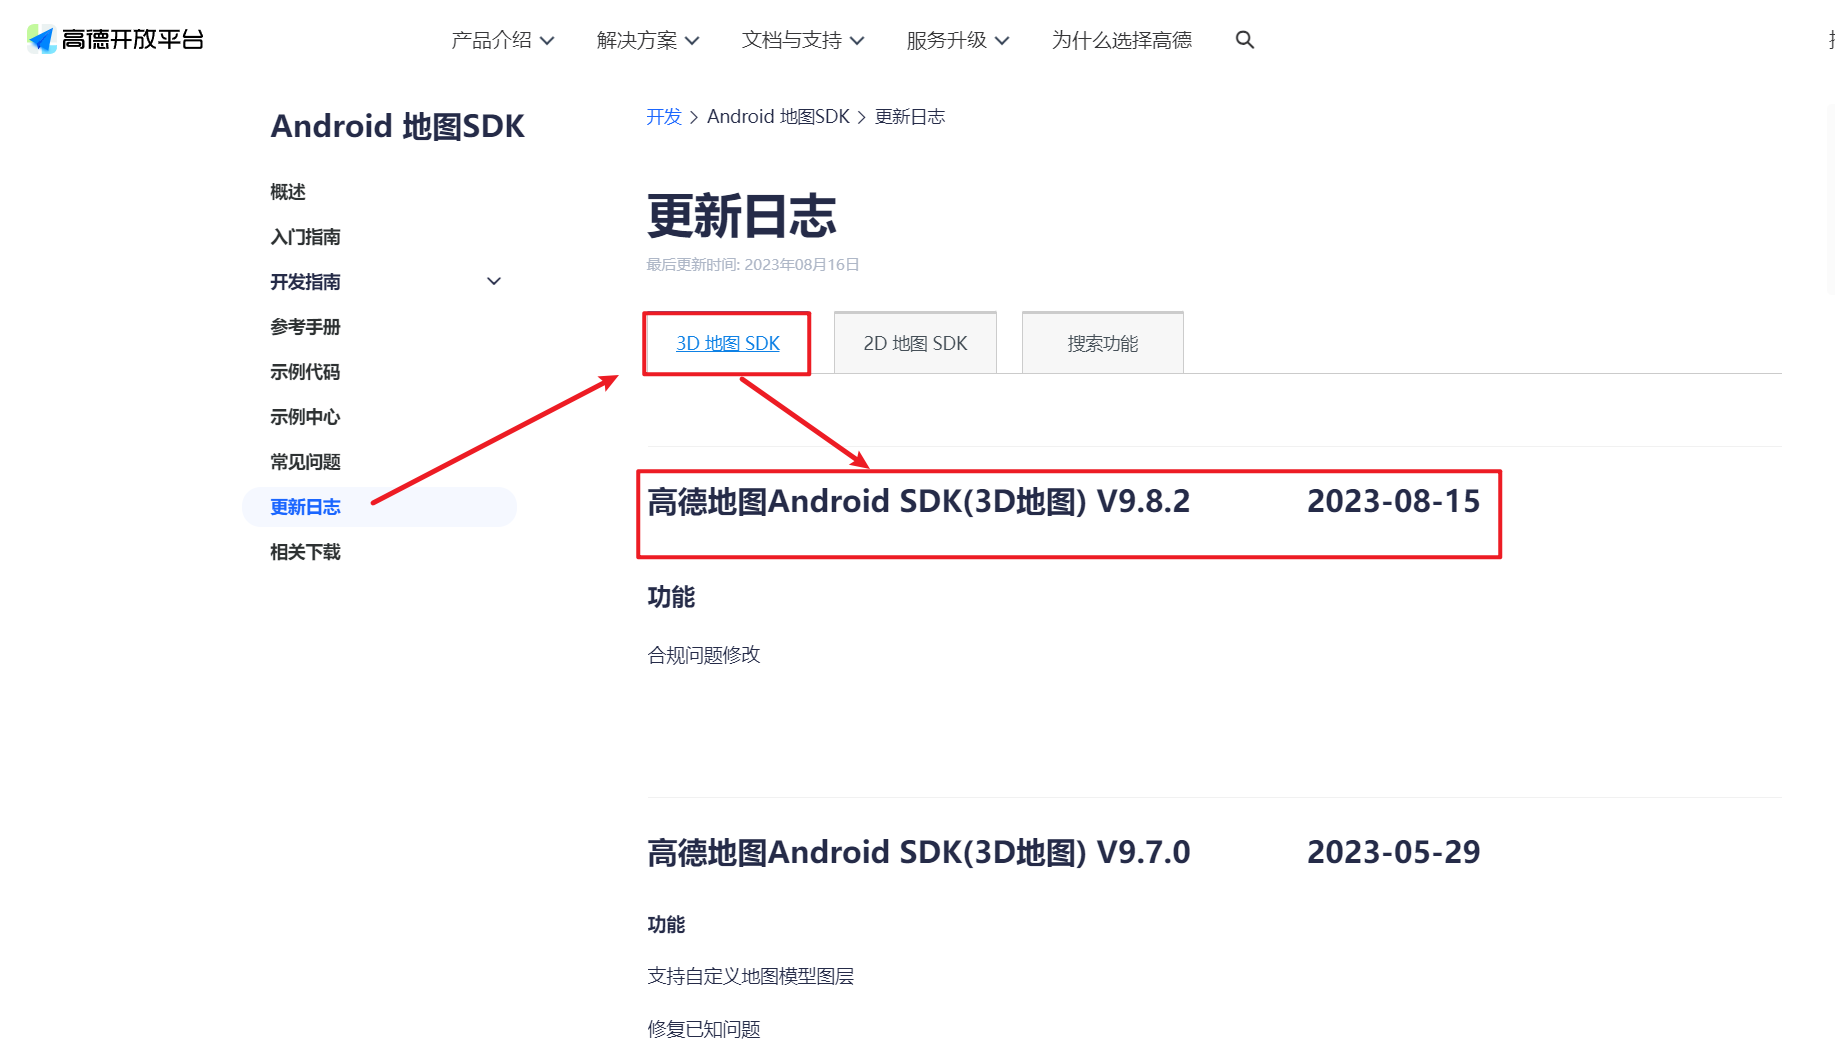1835x1059 pixels.
Task: Click the 修复已知问题 entry
Action: click(704, 1029)
